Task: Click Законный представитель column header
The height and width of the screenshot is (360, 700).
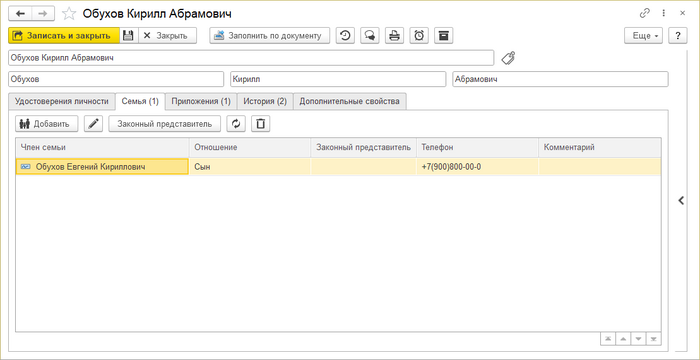Action: tap(363, 147)
